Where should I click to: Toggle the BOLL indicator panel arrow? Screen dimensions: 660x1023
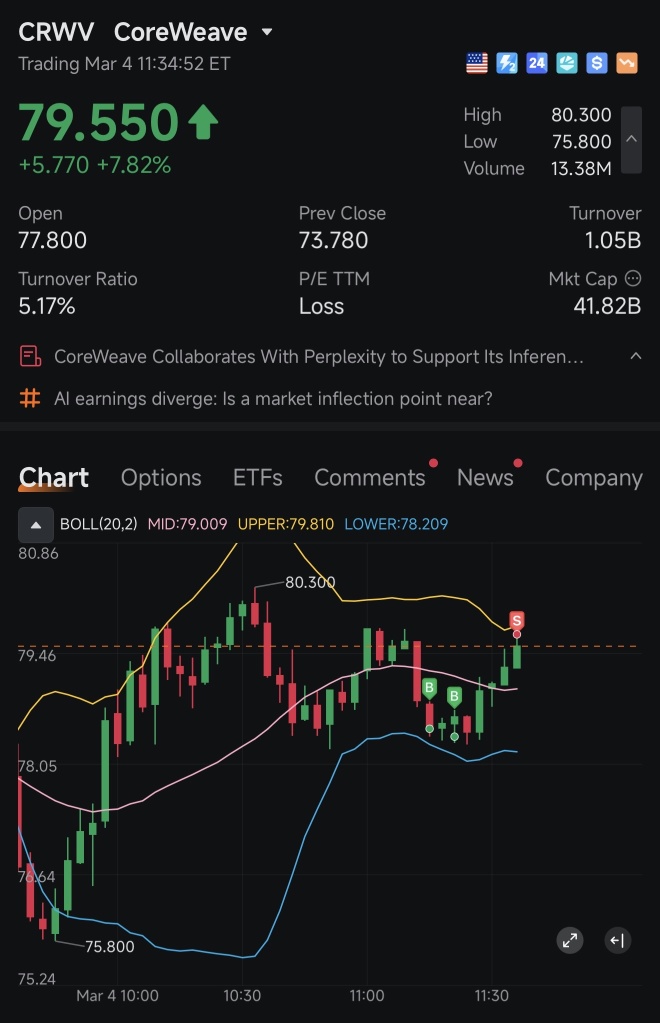[36, 525]
